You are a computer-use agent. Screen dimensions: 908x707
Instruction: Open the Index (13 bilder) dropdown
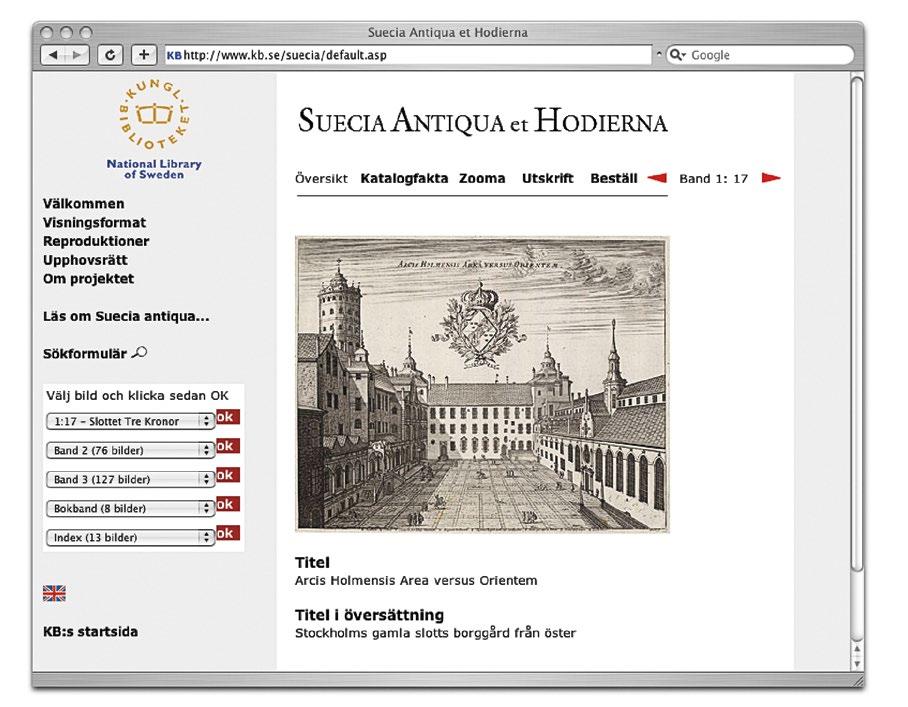130,537
